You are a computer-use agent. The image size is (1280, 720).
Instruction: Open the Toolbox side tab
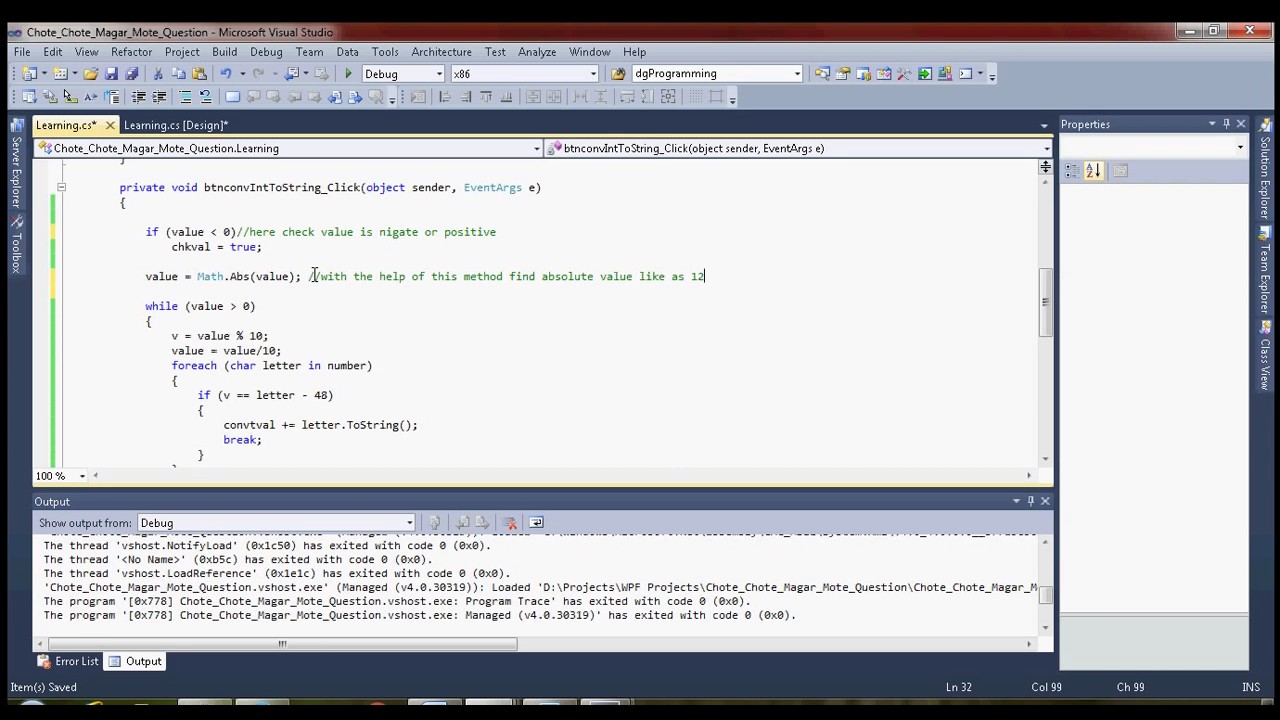pos(16,246)
